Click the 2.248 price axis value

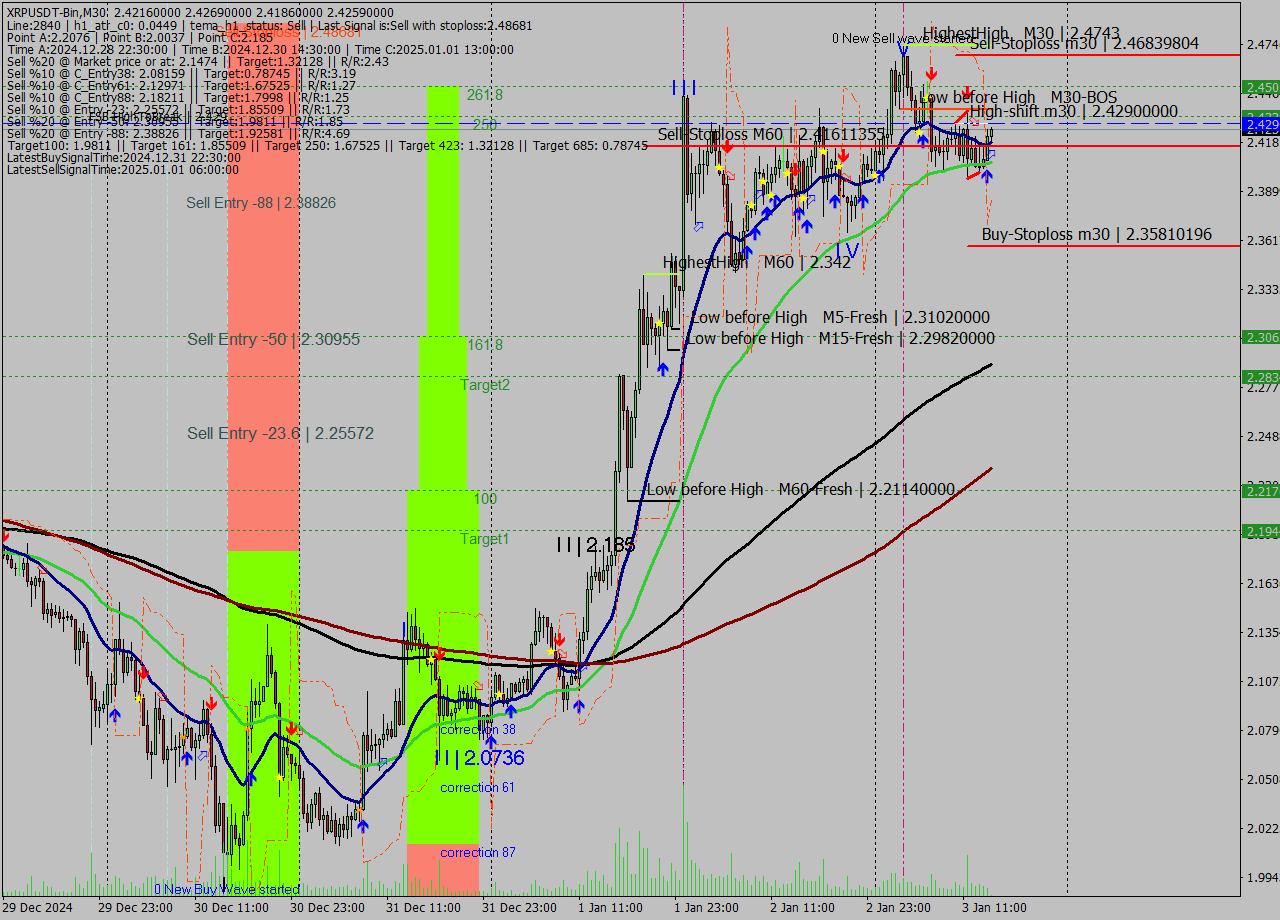click(1262, 437)
